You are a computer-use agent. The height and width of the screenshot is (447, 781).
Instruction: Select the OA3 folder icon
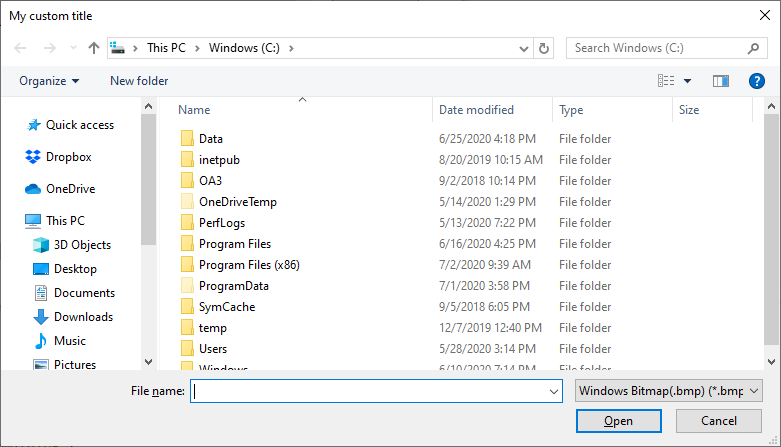[x=187, y=180]
